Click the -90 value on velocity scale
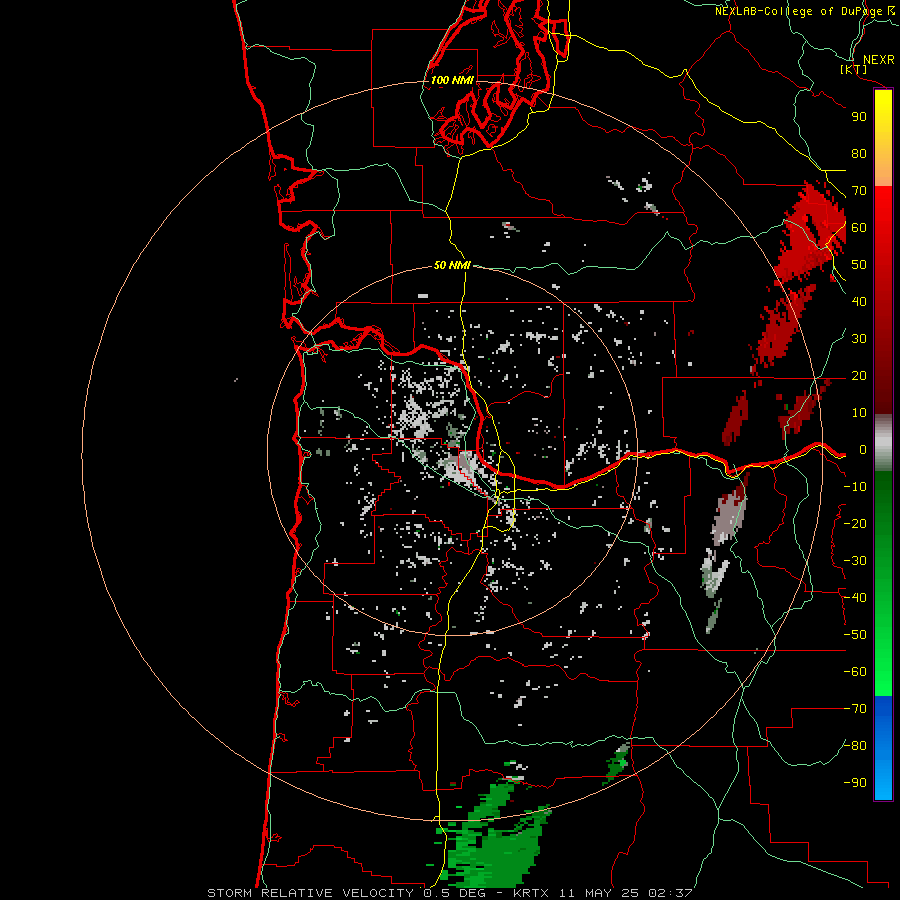The image size is (900, 900). click(x=855, y=783)
